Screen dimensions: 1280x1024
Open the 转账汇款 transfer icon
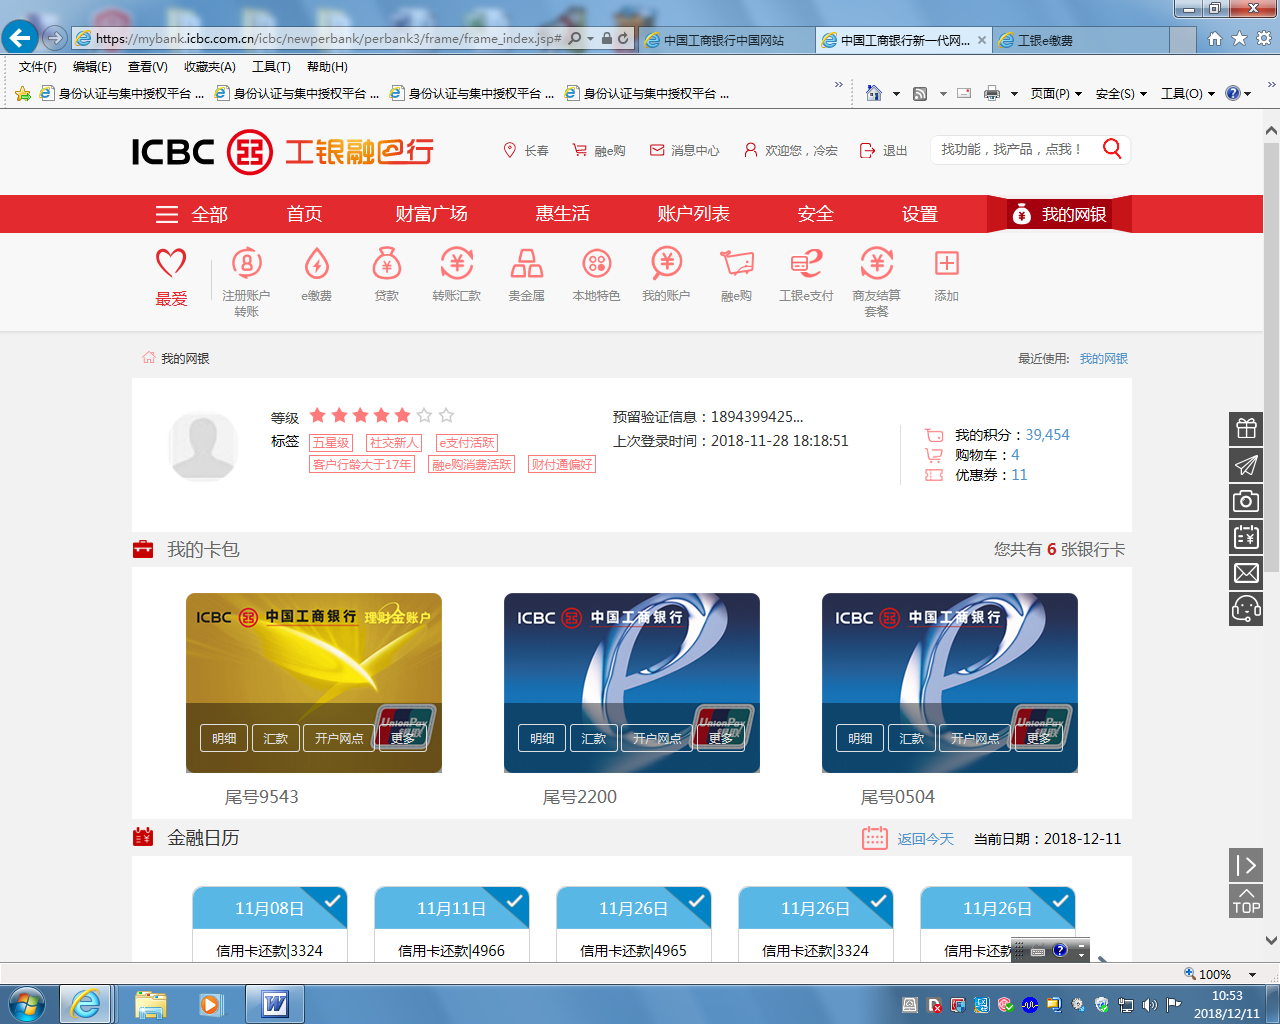point(457,264)
